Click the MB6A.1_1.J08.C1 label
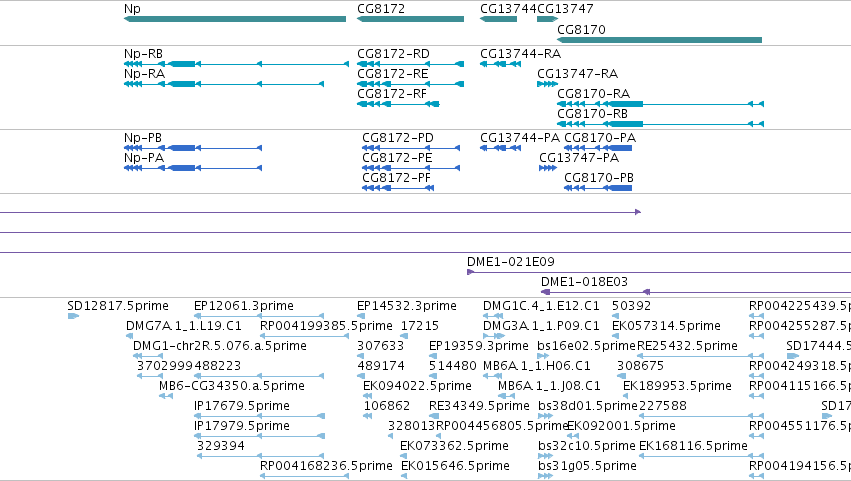Image resolution: width=851 pixels, height=481 pixels. click(549, 386)
